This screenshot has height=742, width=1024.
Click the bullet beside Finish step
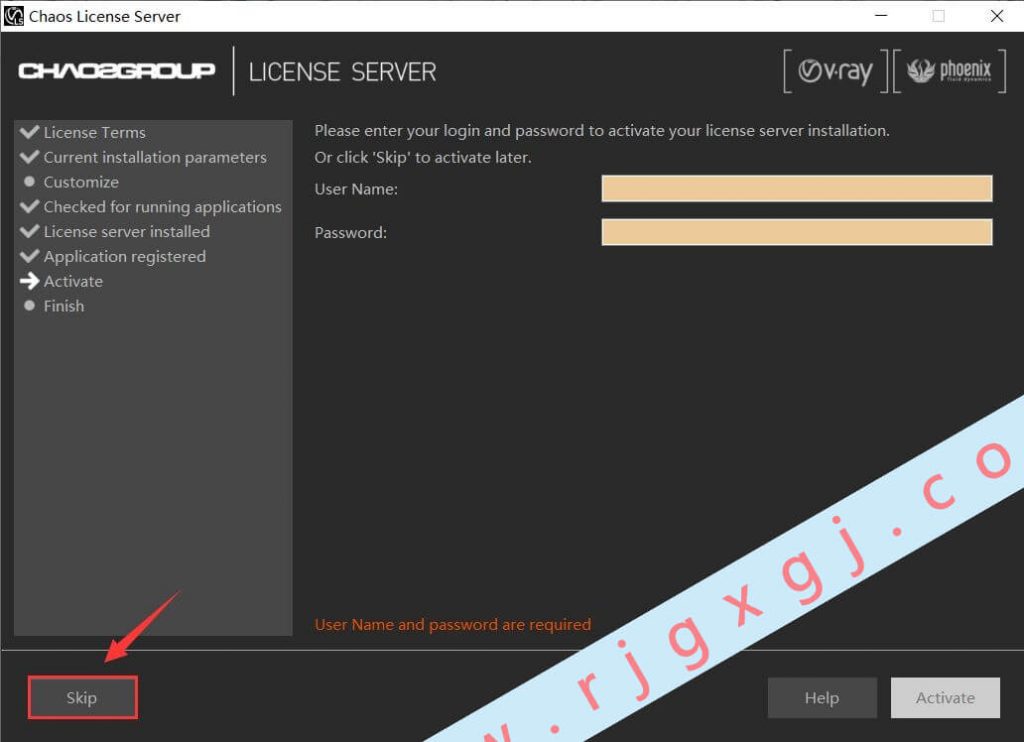click(x=29, y=305)
